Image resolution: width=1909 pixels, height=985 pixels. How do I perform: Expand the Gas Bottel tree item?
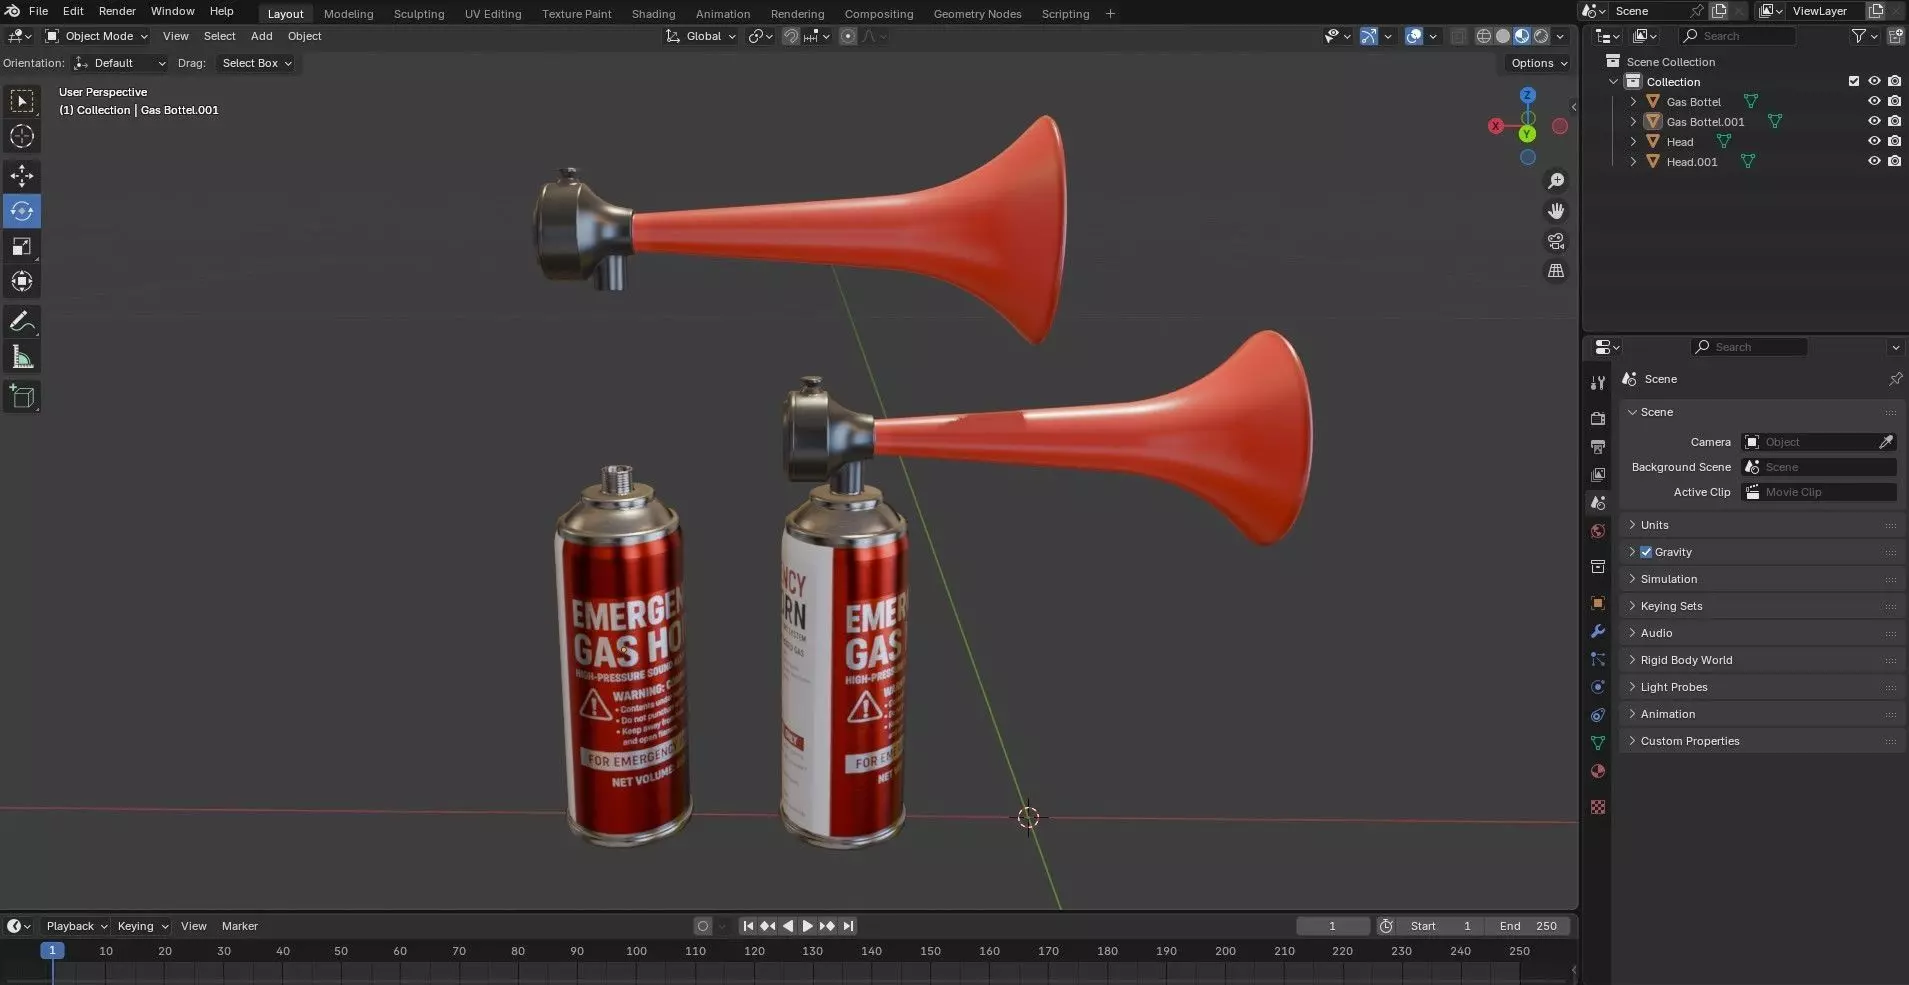(1633, 101)
